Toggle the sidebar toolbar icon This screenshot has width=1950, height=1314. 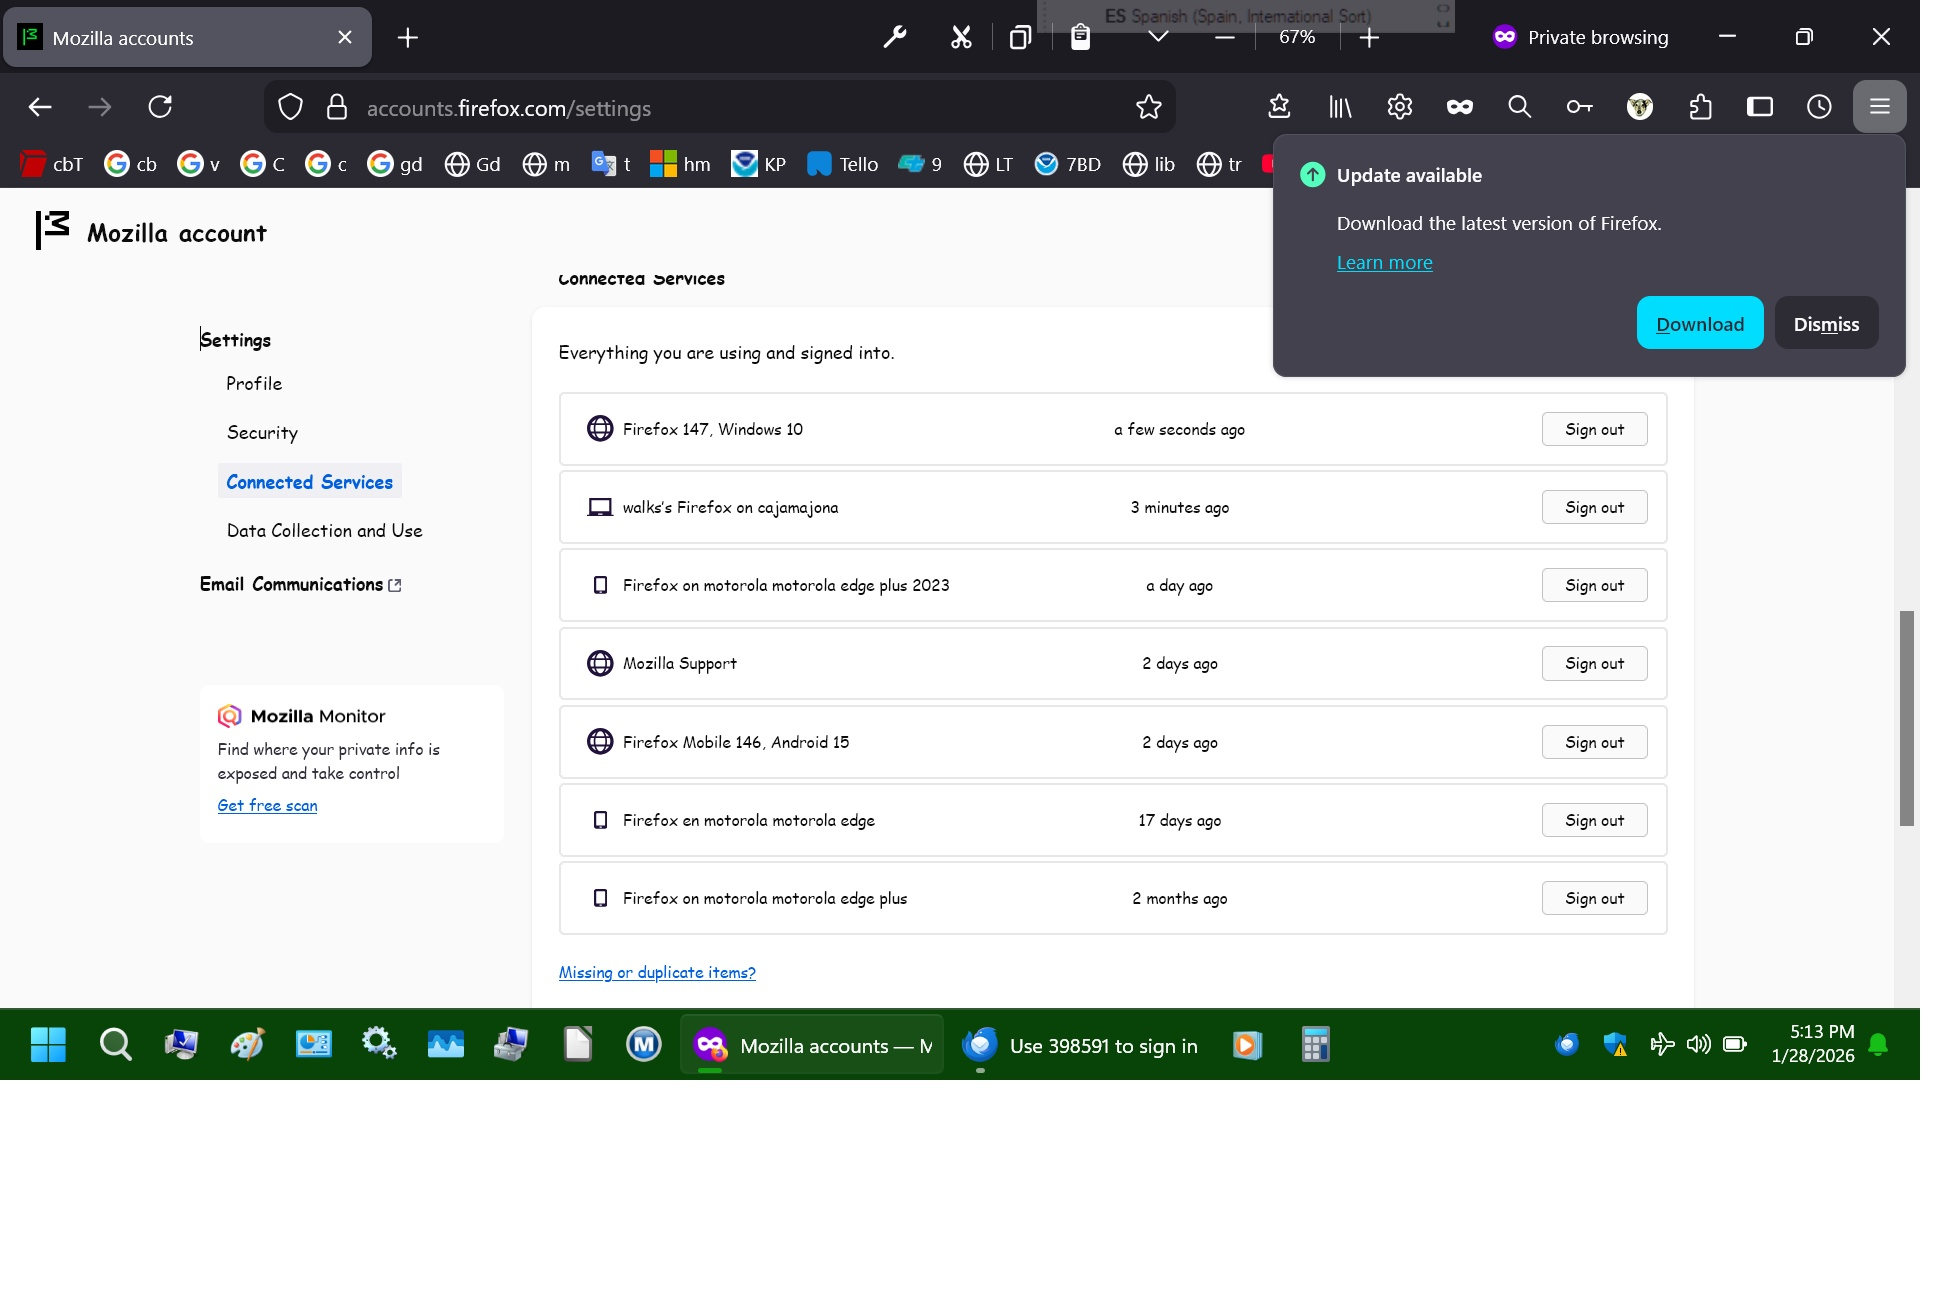1759,106
